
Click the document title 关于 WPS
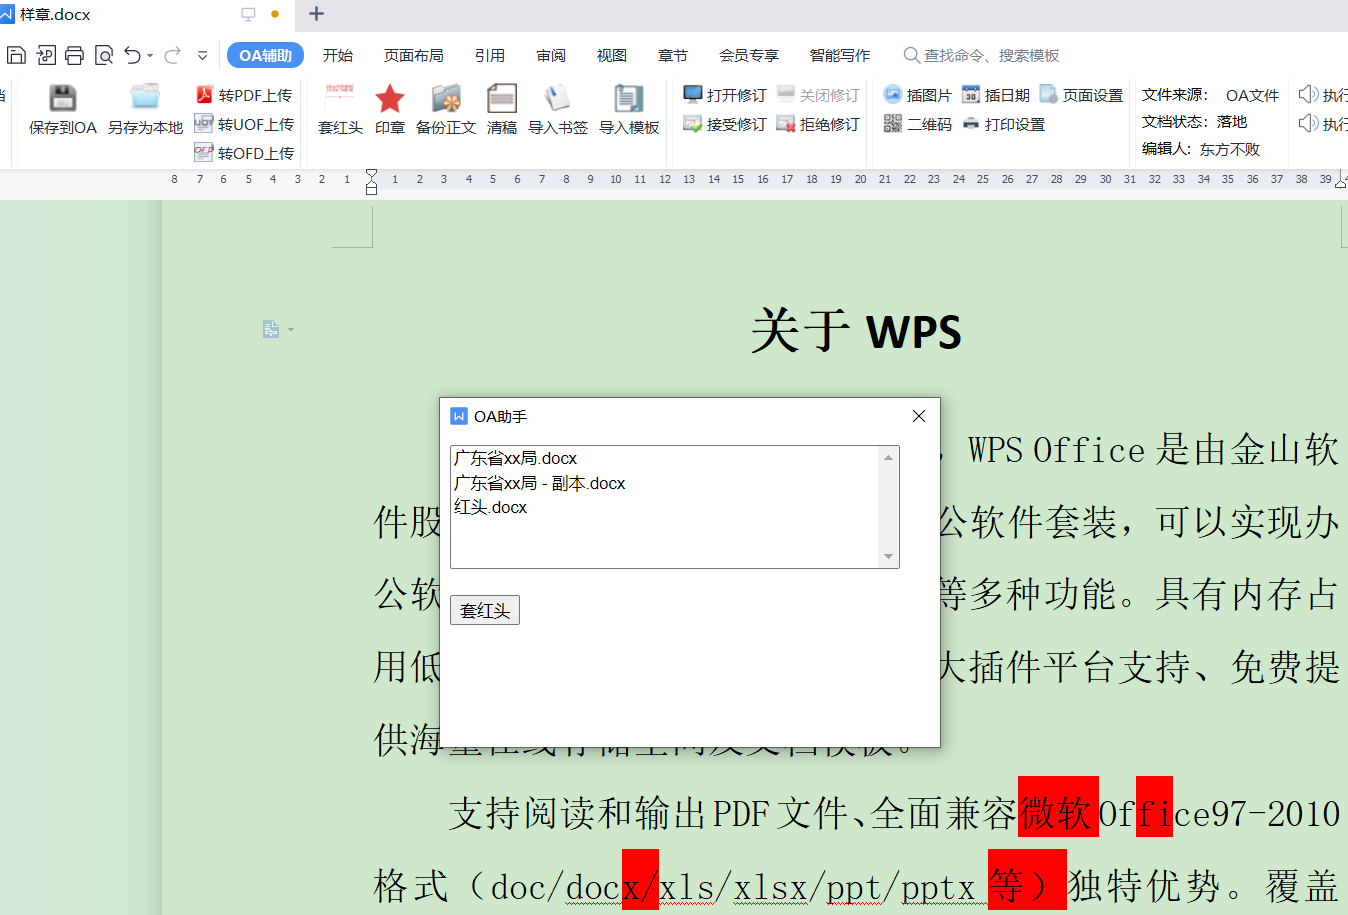click(x=856, y=331)
